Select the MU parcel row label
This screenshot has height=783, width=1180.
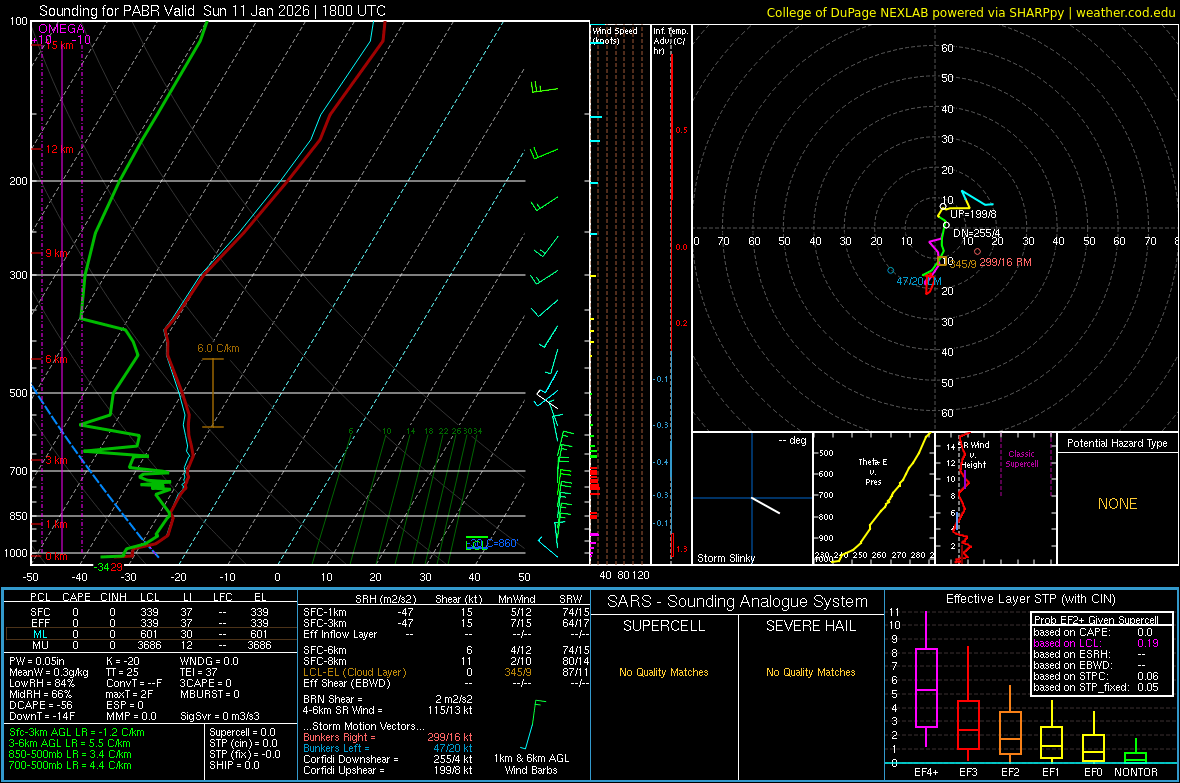click(40, 645)
